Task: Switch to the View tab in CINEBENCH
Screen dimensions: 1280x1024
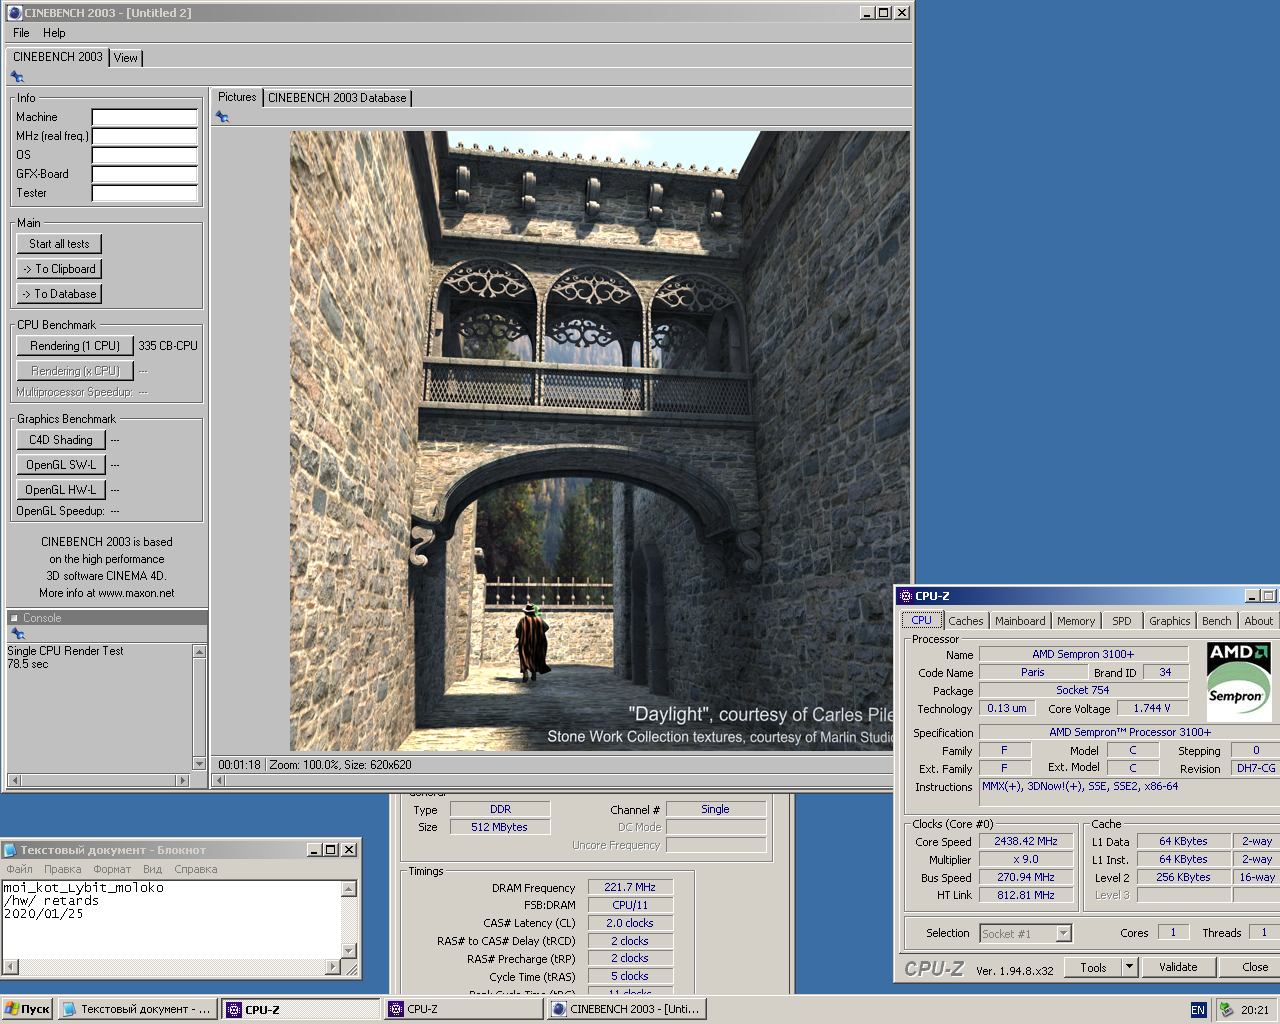Action: point(126,58)
